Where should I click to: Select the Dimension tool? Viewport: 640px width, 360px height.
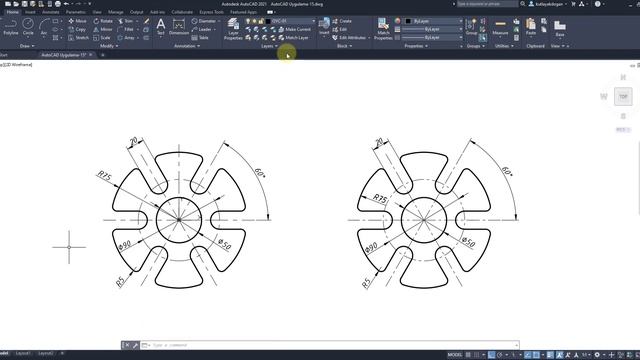point(179,27)
